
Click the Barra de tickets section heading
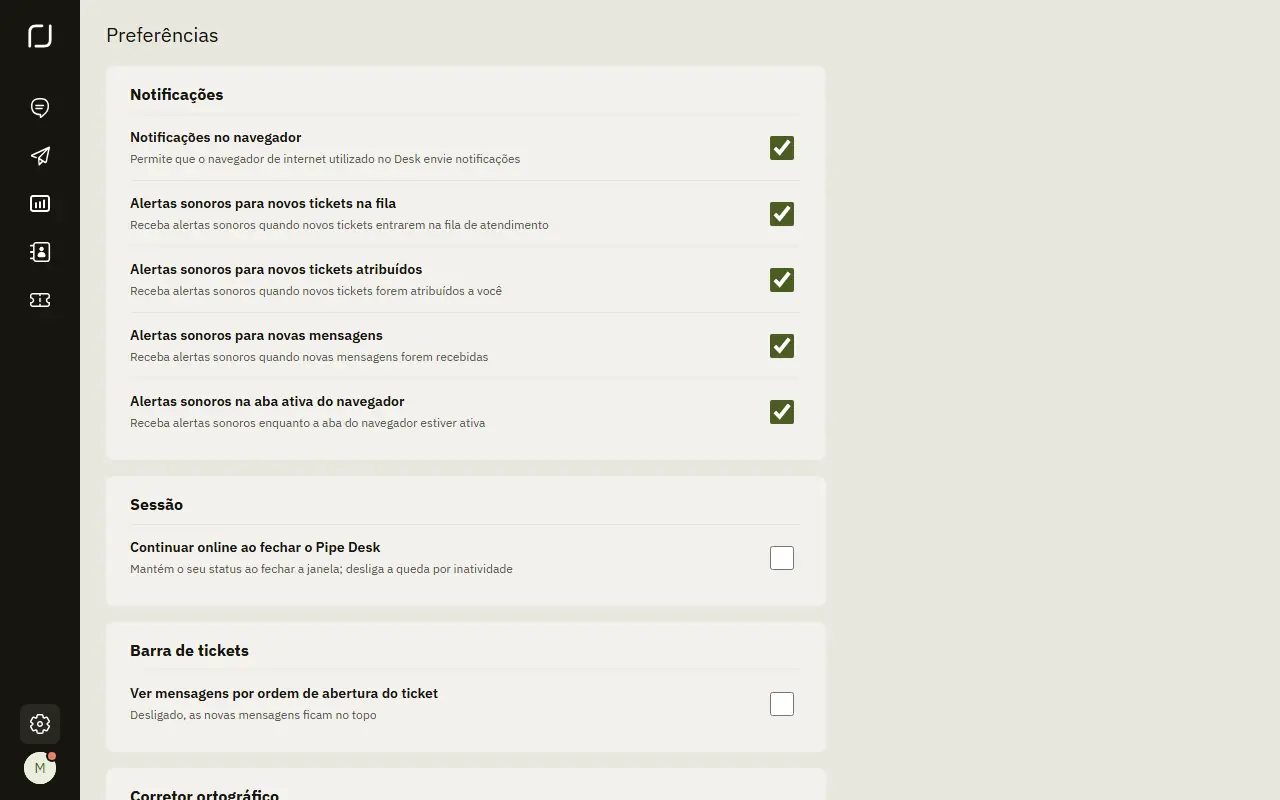tap(190, 651)
